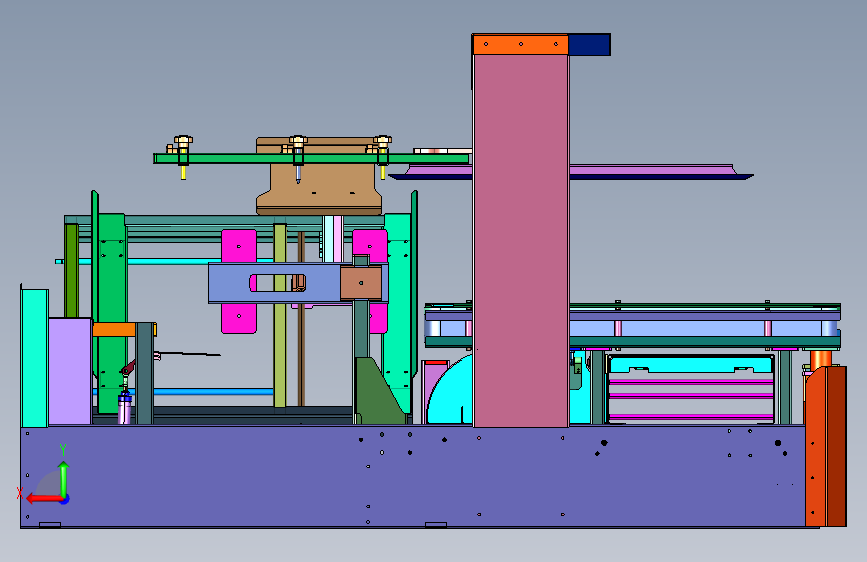Select the tall cyan-teal panel at far left

(x=35, y=358)
